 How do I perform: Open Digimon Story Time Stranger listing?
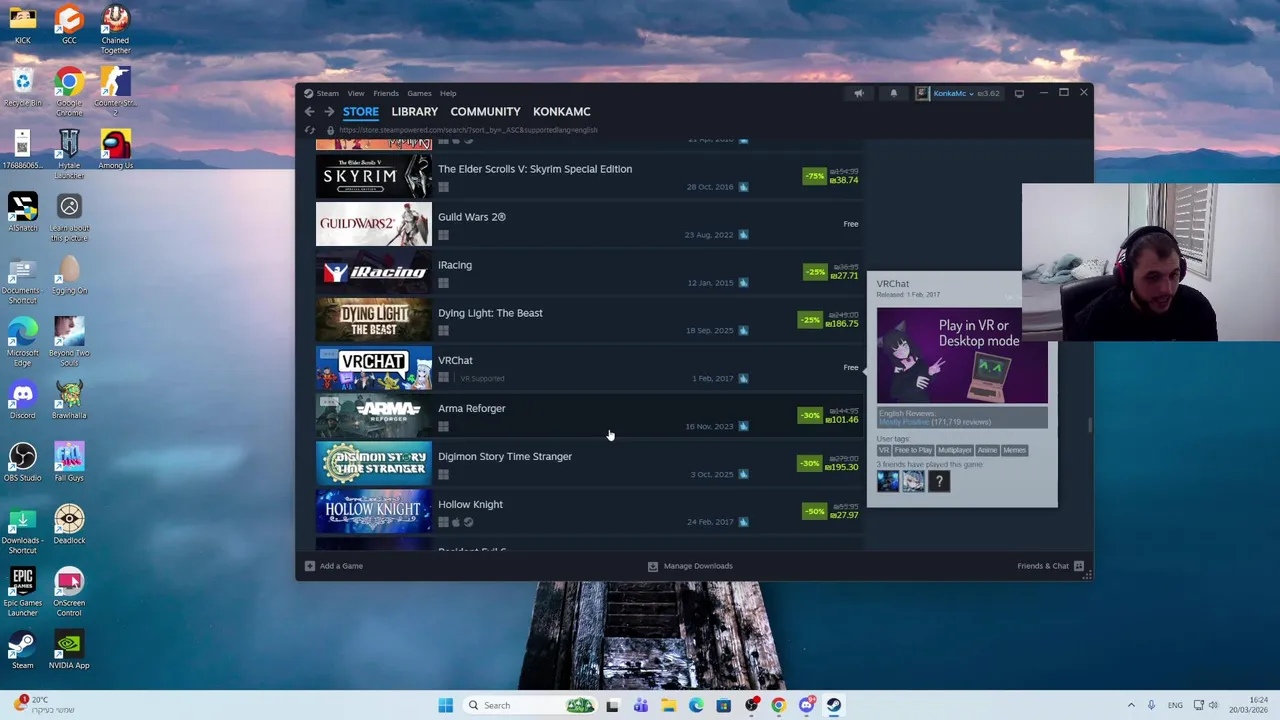tap(589, 465)
